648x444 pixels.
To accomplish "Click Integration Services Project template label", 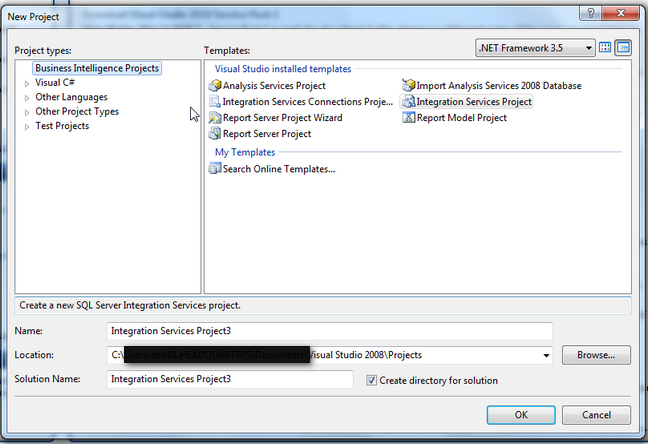I will point(474,102).
